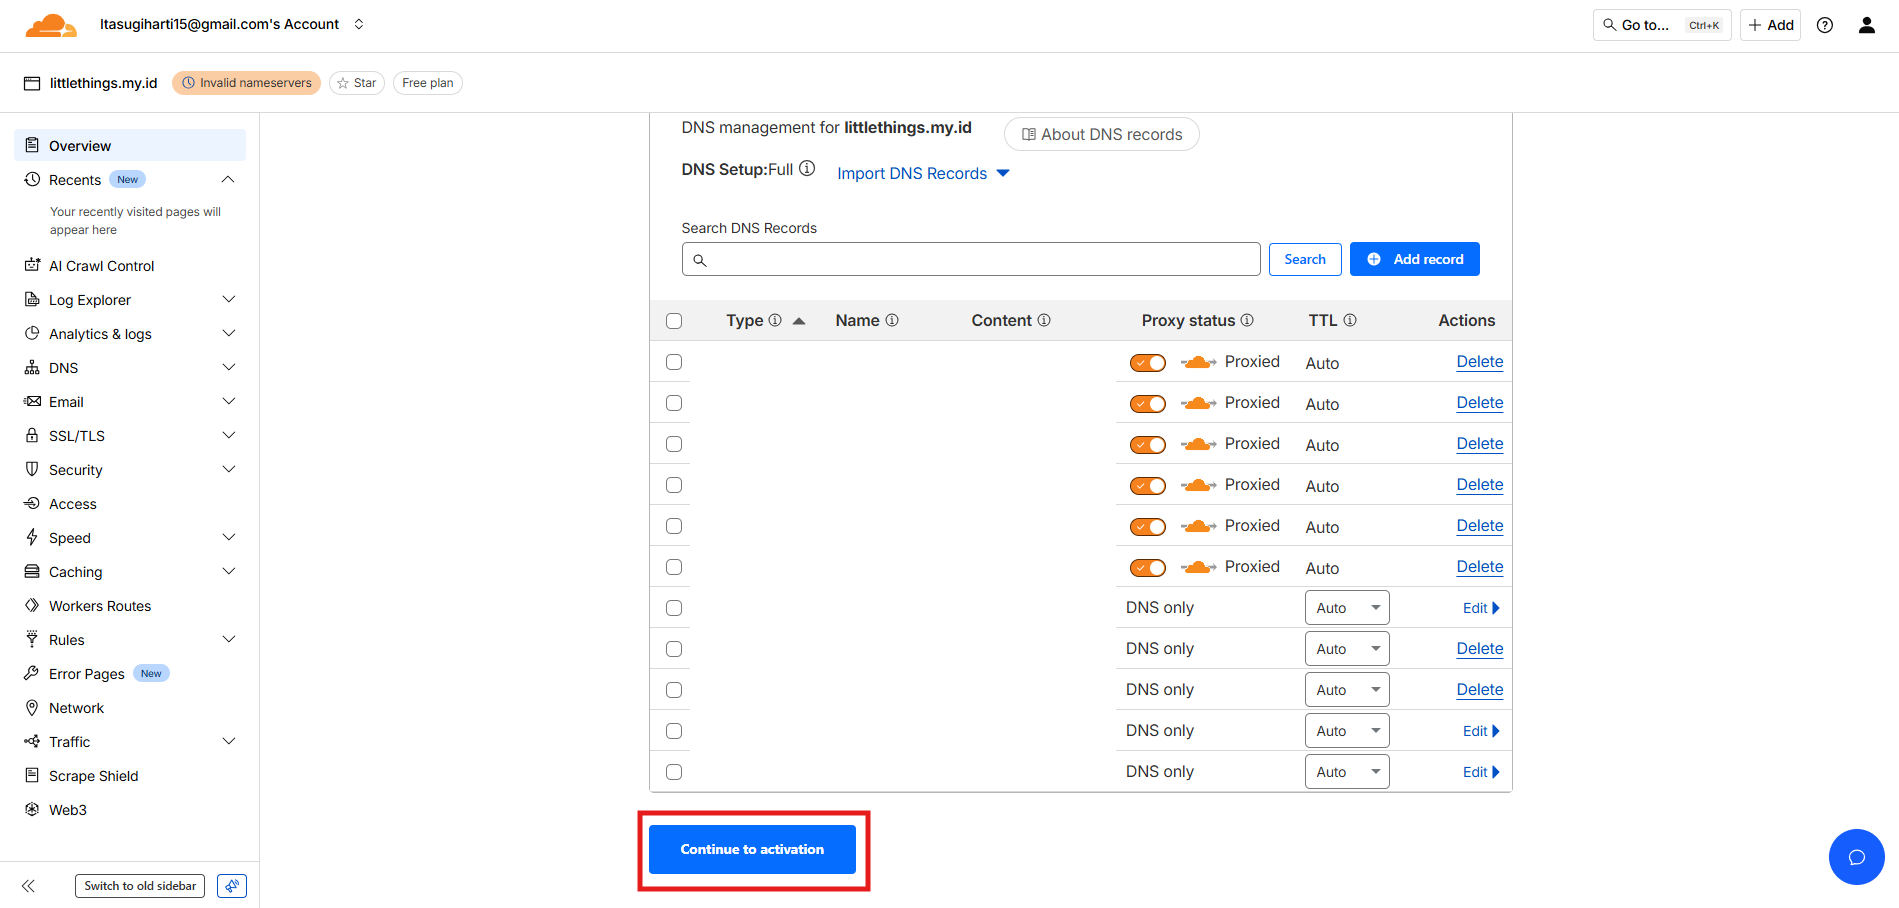Screen dimensions: 1899x908
Task: Expand the Analytics & logs chevron
Action: [x=228, y=333]
